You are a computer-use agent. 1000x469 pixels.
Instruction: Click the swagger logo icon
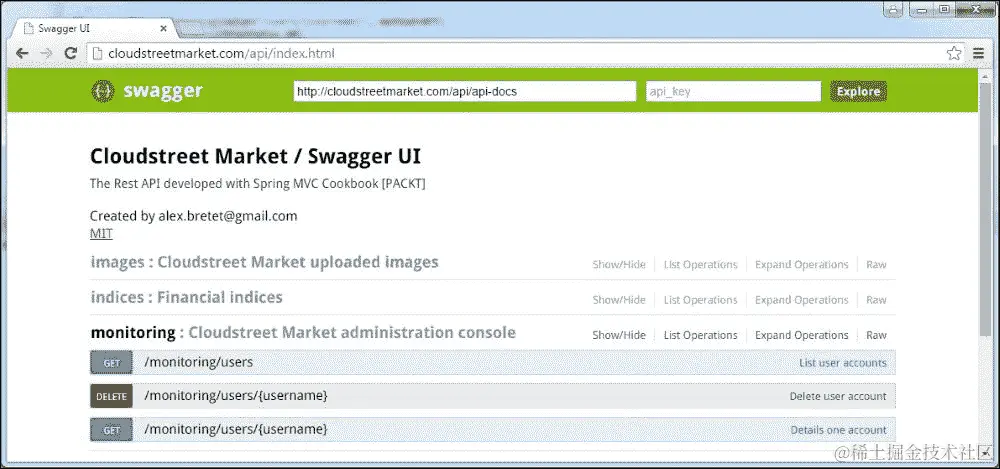tap(103, 91)
